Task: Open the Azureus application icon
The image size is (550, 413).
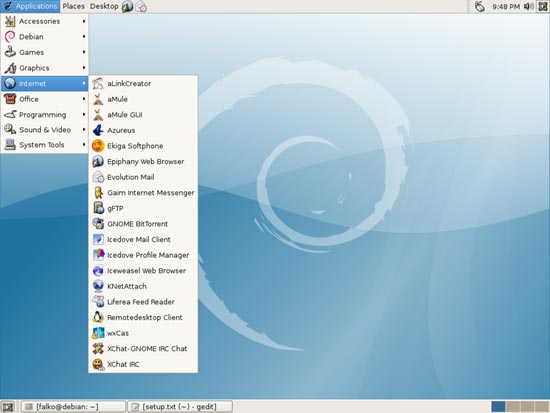Action: [x=98, y=130]
